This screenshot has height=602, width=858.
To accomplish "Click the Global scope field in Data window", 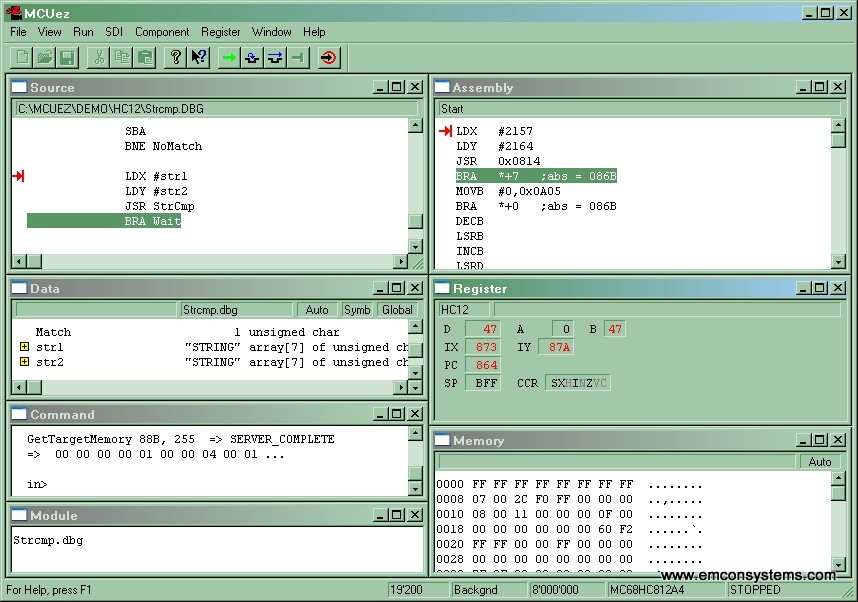I will point(397,310).
